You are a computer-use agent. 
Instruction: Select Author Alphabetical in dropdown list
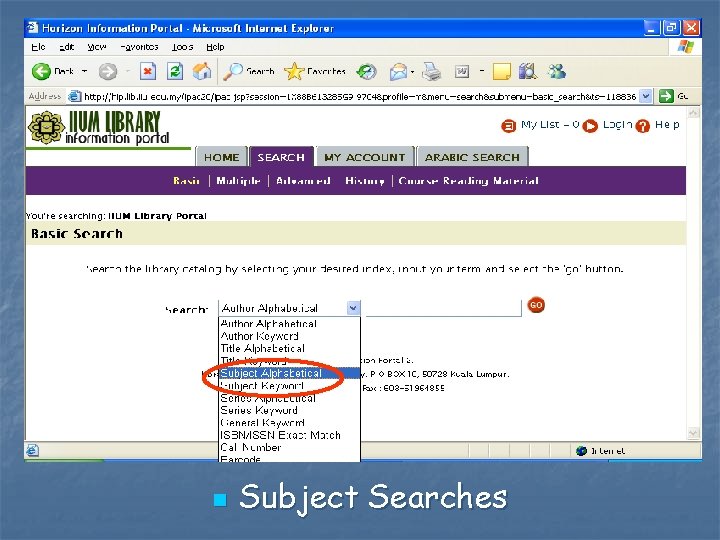289,323
